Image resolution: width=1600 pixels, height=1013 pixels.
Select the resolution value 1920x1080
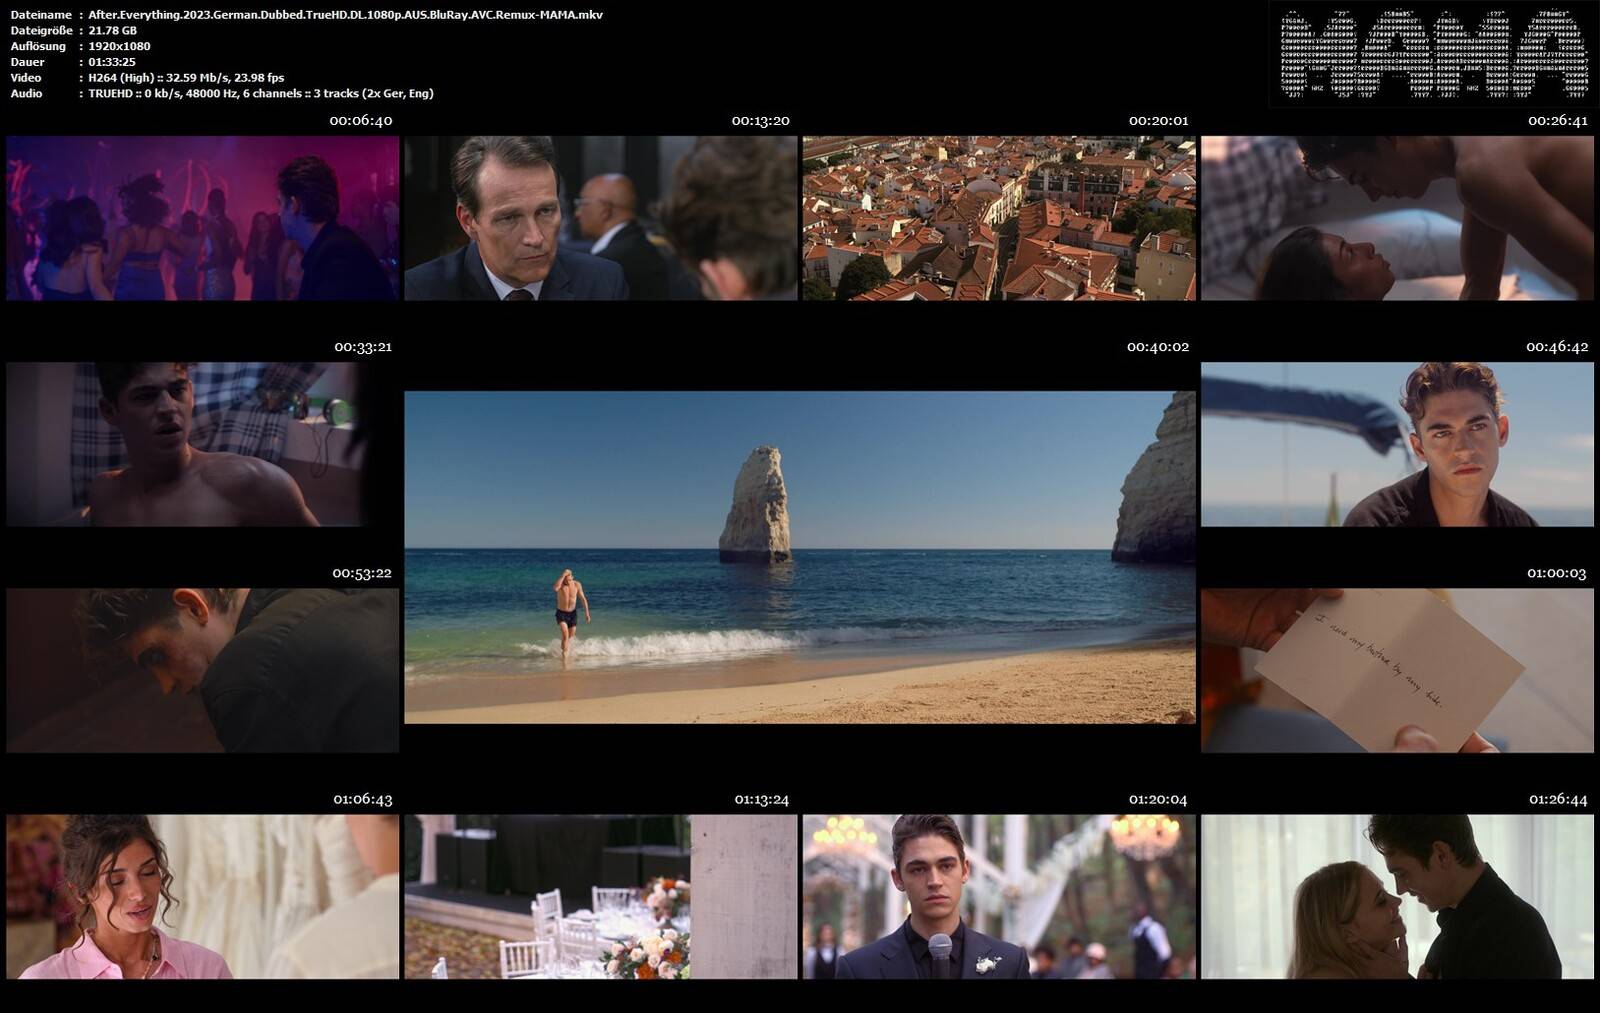pos(119,46)
